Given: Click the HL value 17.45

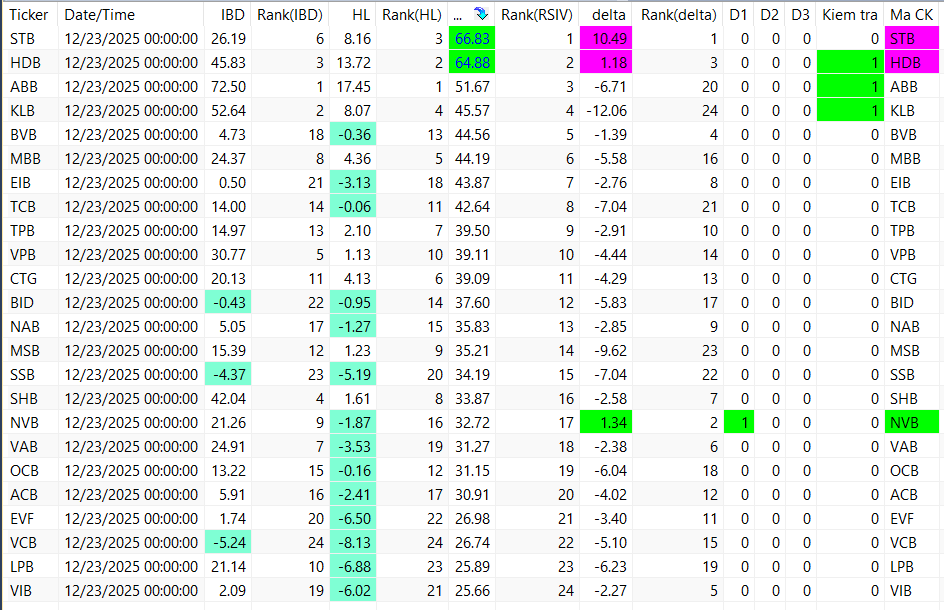Looking at the screenshot, I should (x=353, y=87).
